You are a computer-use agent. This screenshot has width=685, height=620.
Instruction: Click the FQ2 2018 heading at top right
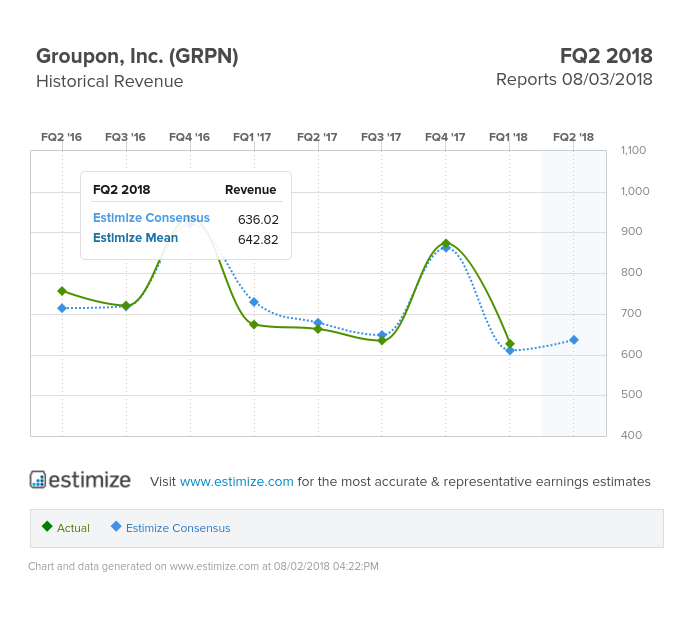point(606,56)
